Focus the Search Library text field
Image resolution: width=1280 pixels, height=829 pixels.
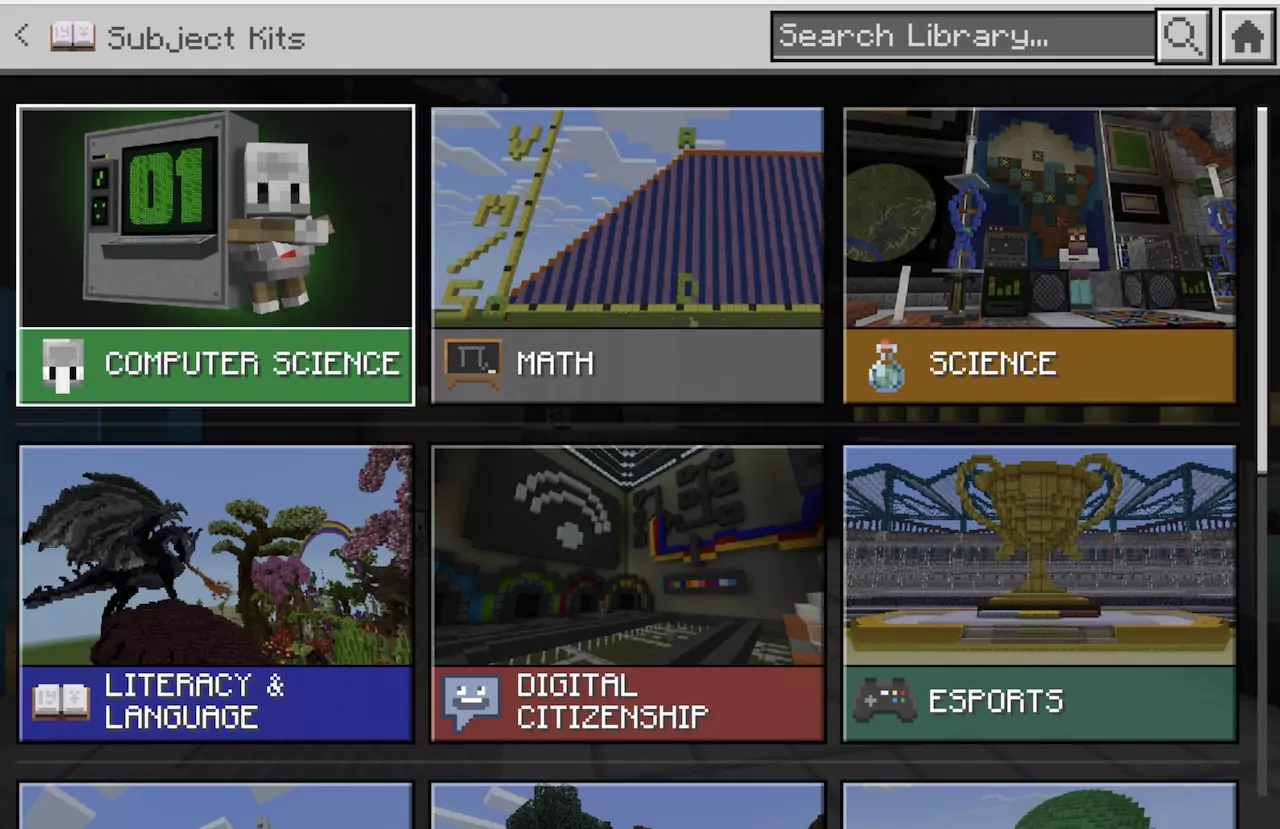click(x=964, y=37)
